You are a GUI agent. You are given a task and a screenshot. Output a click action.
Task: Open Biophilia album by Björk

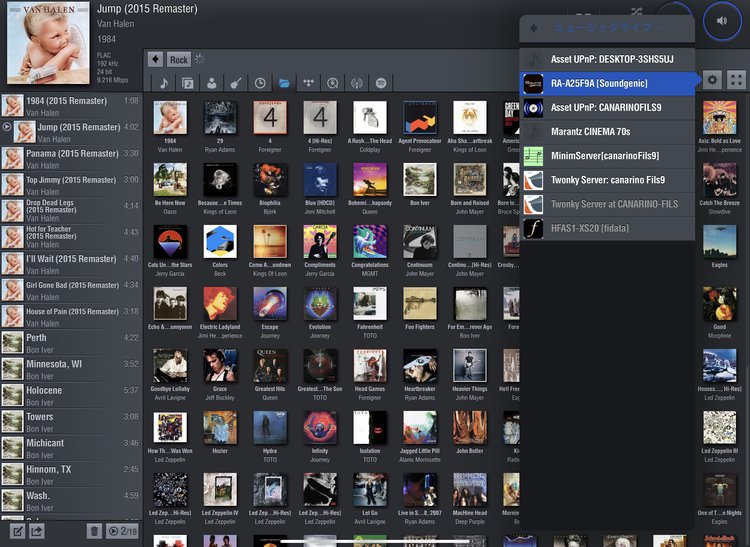[270, 179]
